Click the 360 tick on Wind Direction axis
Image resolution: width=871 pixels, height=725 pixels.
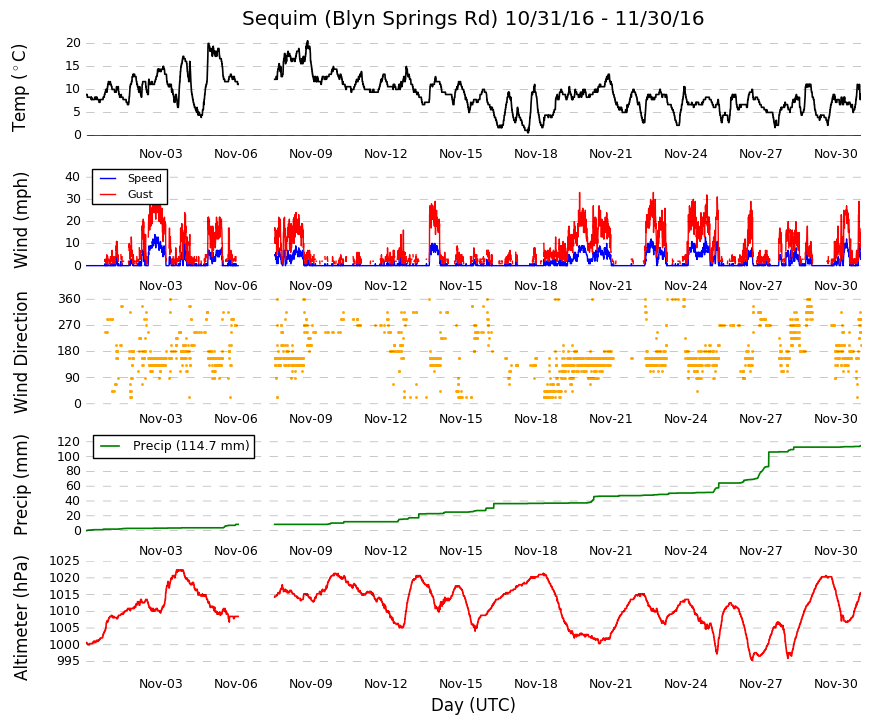69,299
